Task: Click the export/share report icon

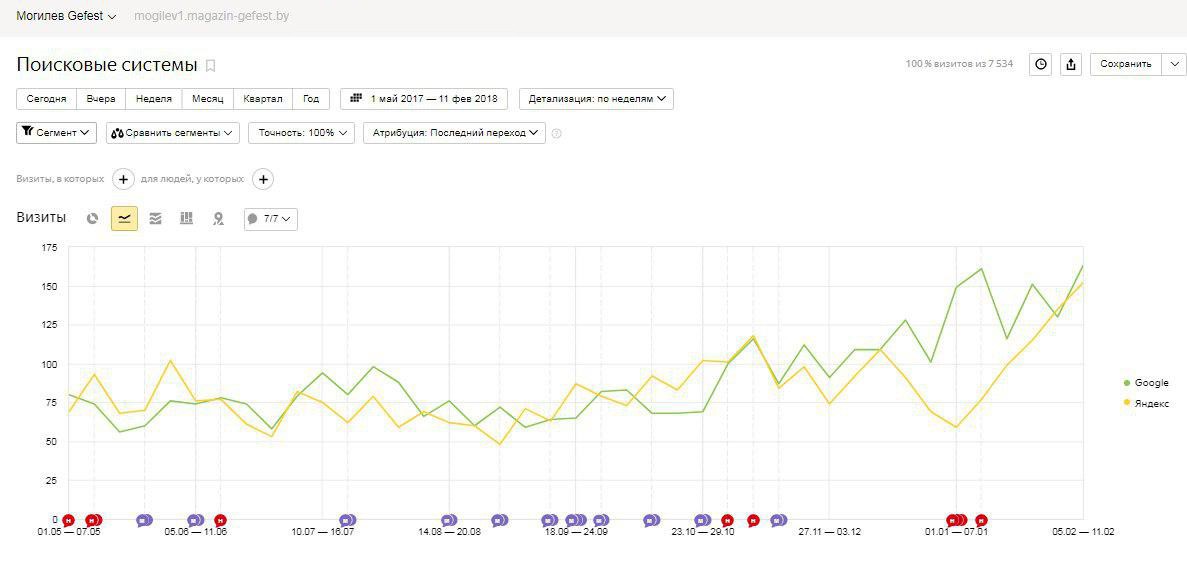Action: tap(1070, 64)
